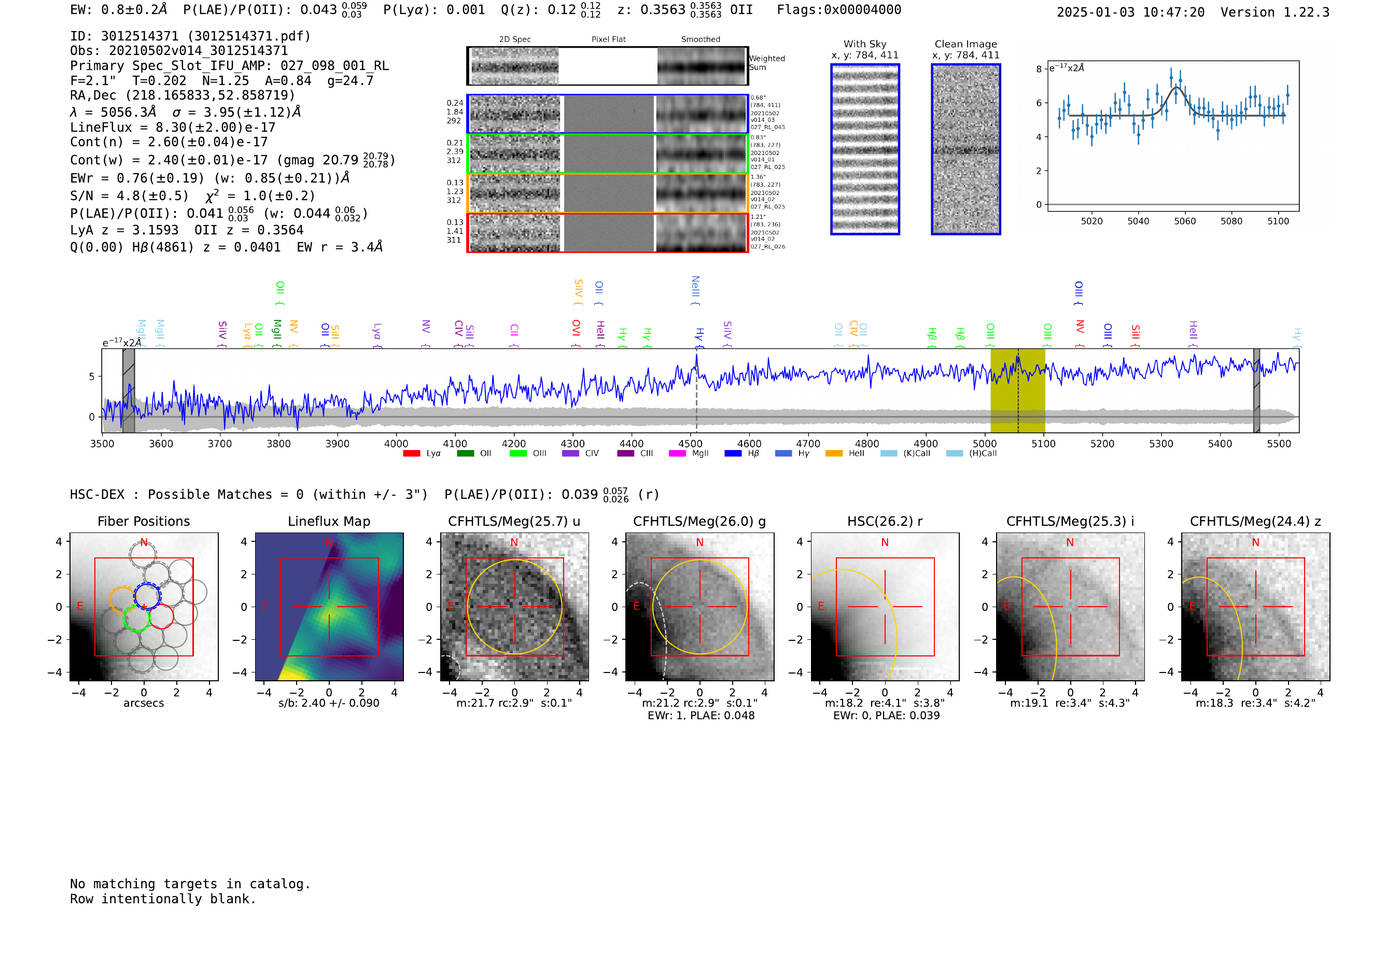Select 'No matching targets in catalog.' text
This screenshot has width=1400, height=953.
190,884
